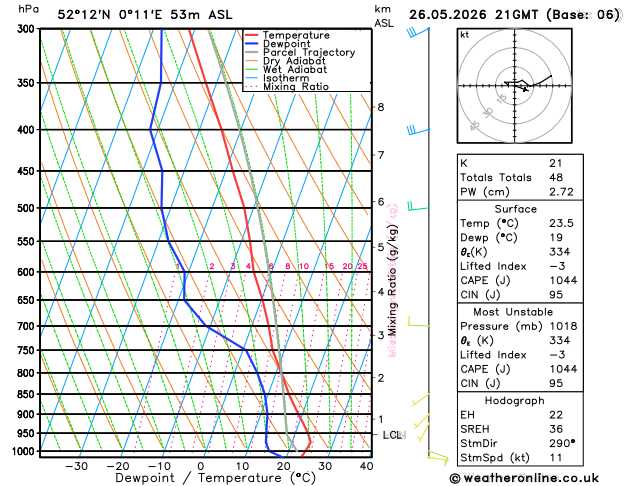Click the '3' km altitude axis label
Image resolution: width=629 pixels, height=486 pixels.
pyautogui.click(x=381, y=335)
